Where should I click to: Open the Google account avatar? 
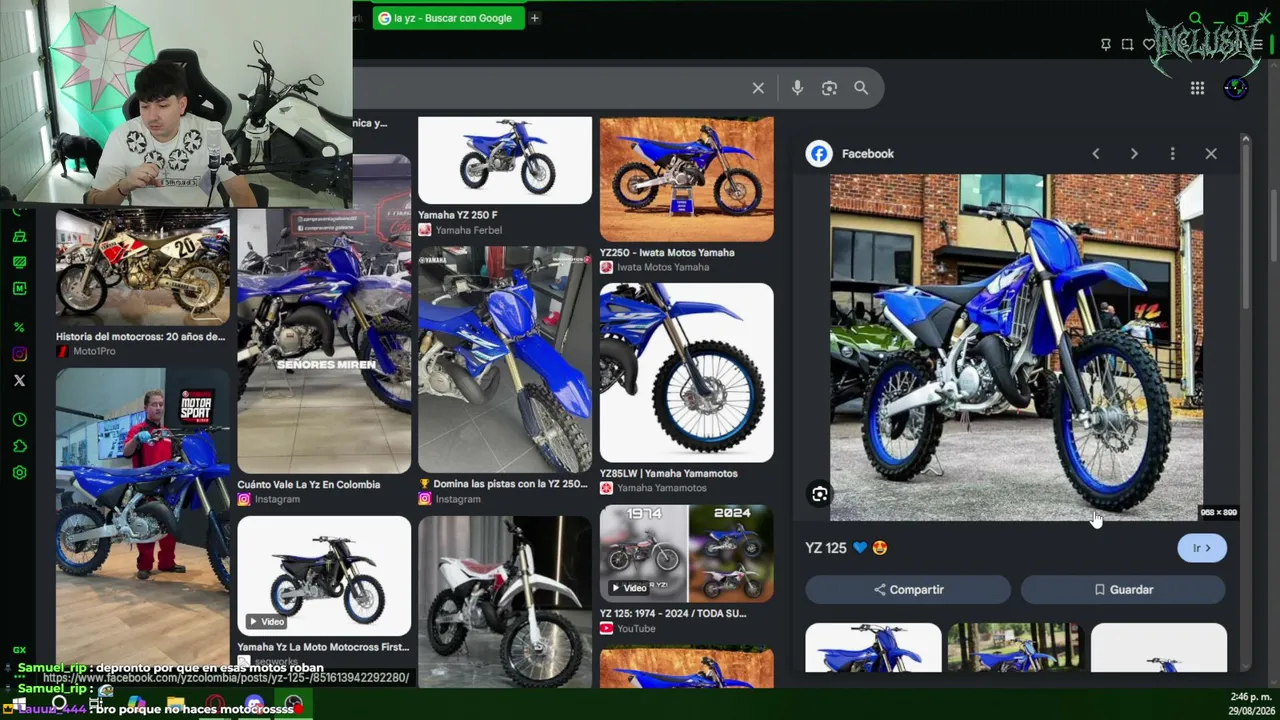[1236, 88]
